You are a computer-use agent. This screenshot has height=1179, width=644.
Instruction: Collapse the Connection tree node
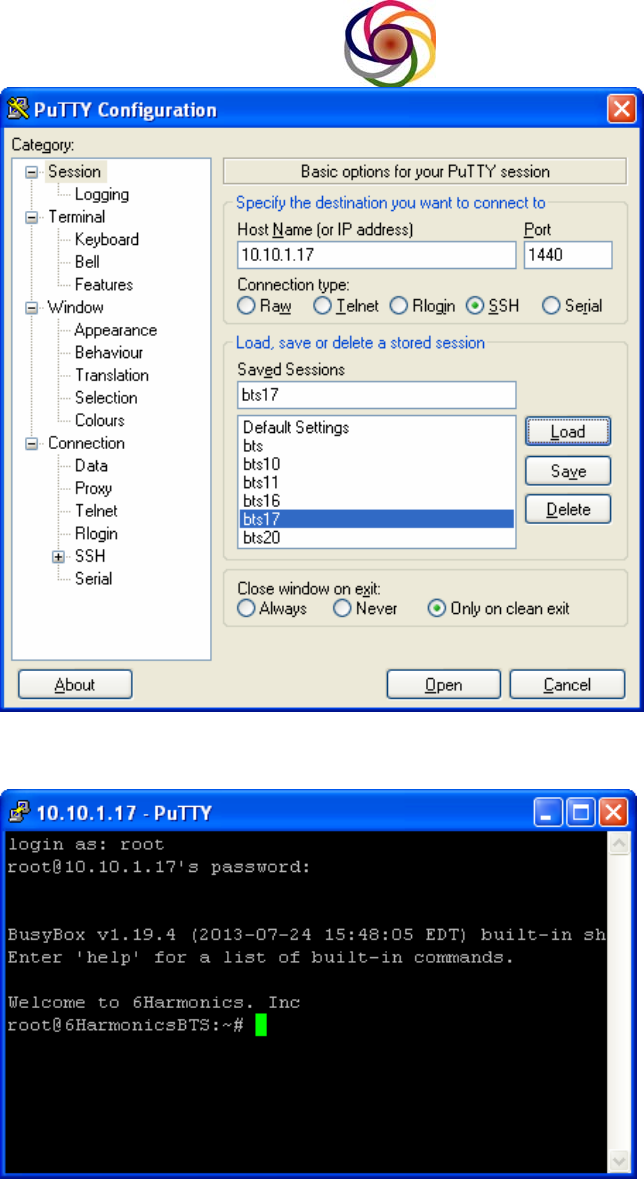click(x=31, y=444)
